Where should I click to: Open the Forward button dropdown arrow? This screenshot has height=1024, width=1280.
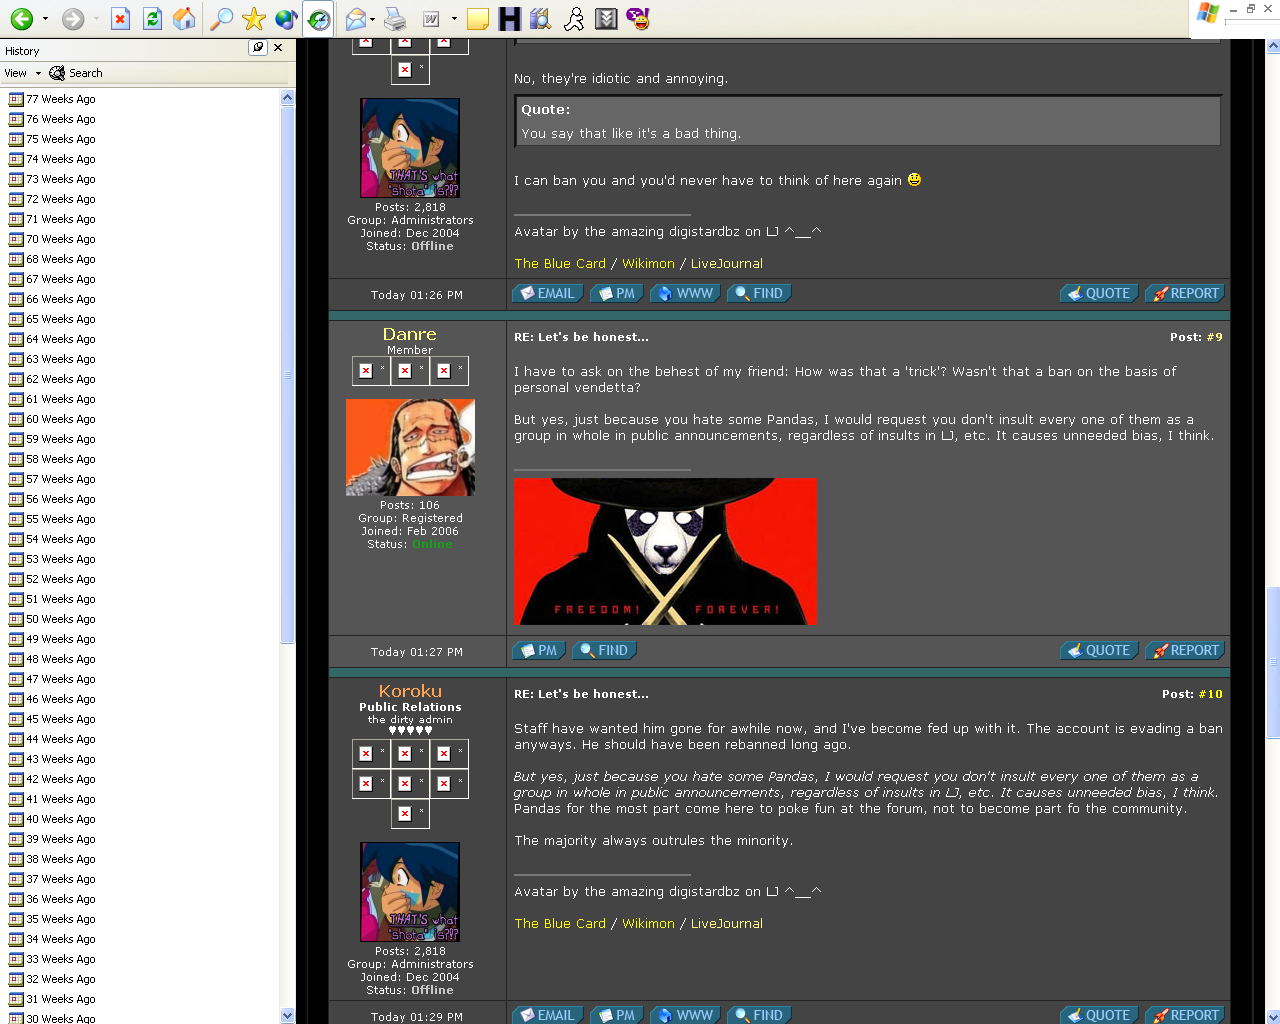[x=95, y=18]
